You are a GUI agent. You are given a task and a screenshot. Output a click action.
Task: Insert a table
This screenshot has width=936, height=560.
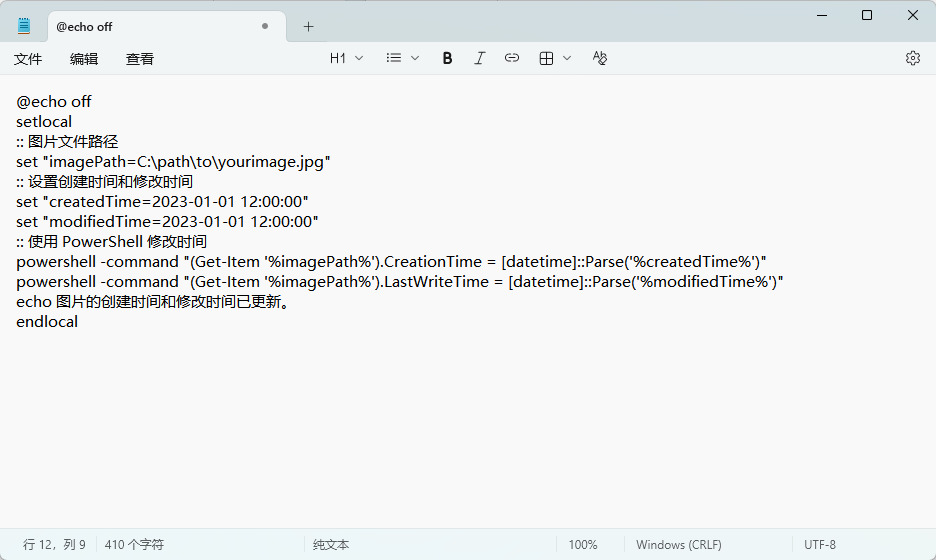pos(546,58)
